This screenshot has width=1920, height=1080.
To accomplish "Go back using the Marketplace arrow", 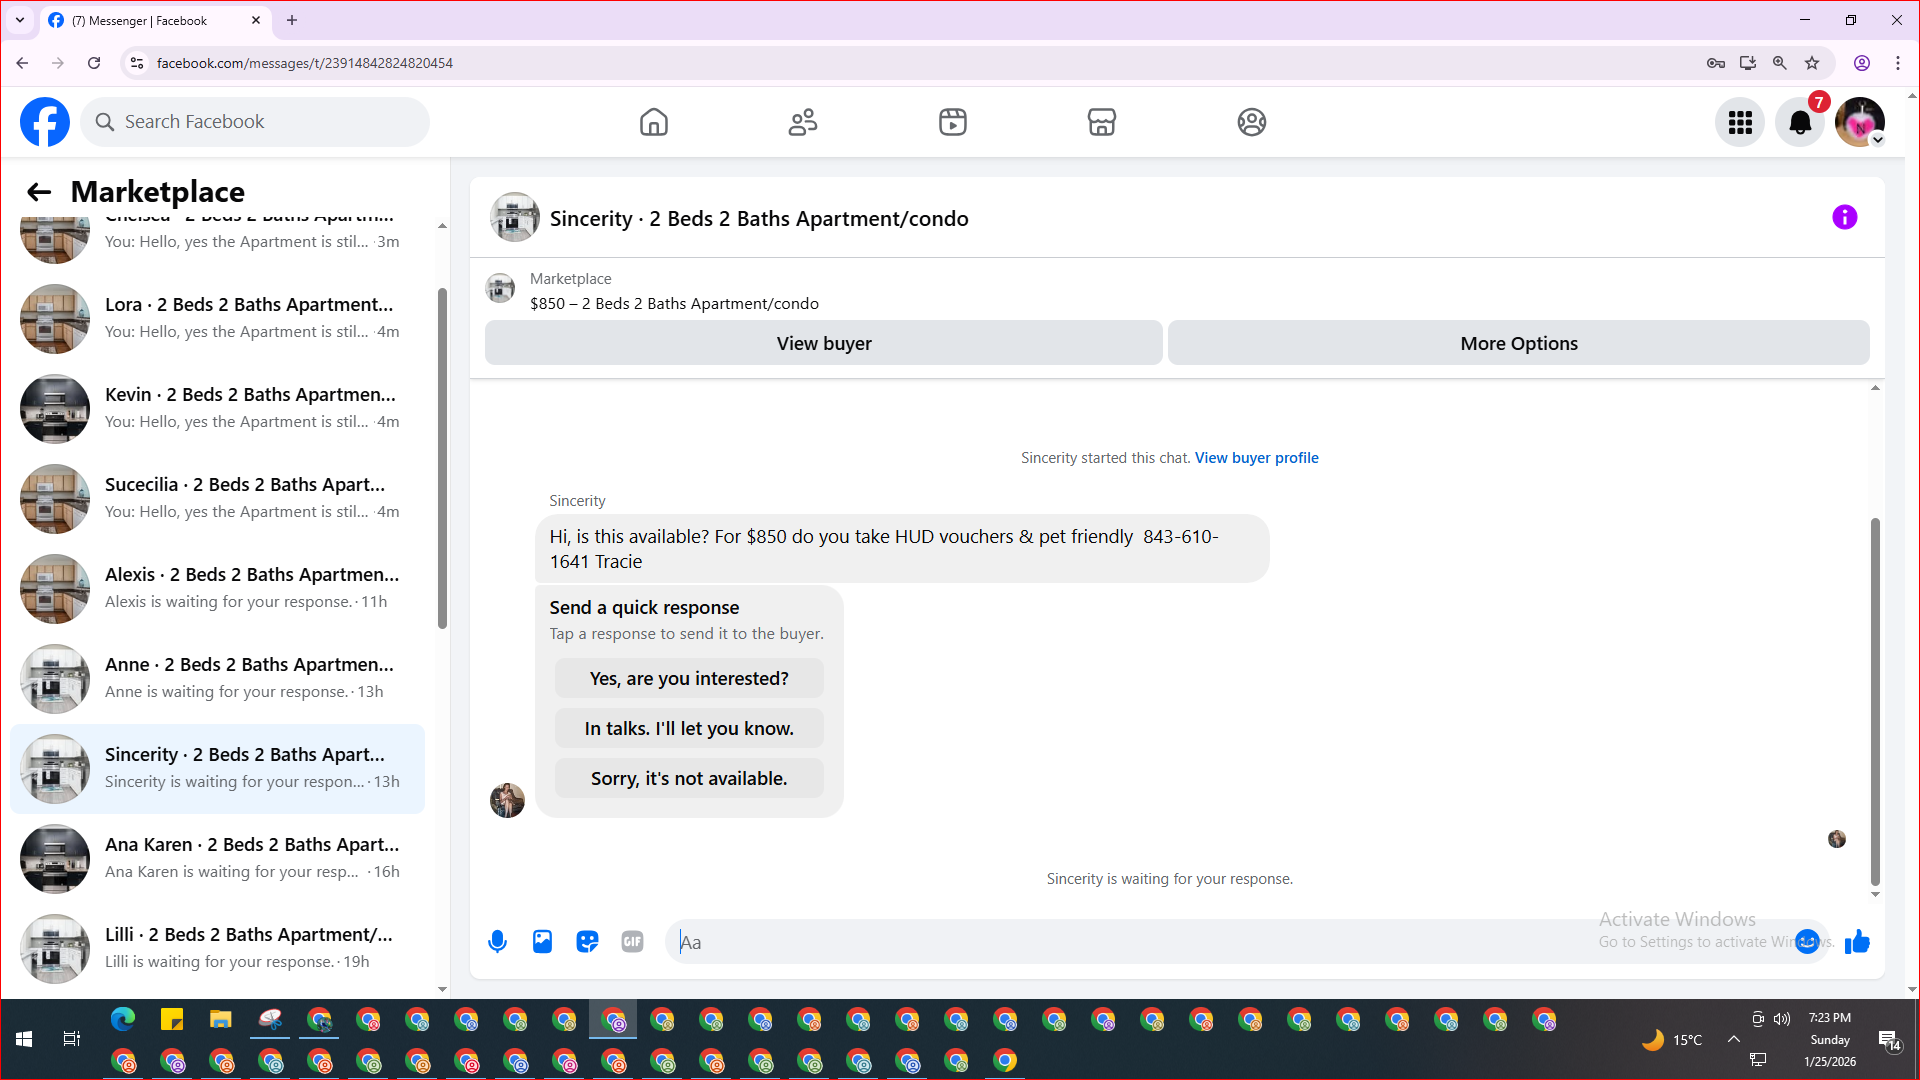I will tap(39, 192).
